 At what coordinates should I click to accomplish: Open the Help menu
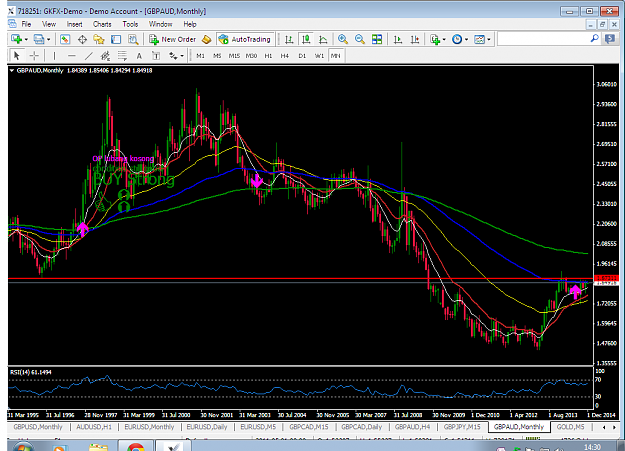(190, 24)
